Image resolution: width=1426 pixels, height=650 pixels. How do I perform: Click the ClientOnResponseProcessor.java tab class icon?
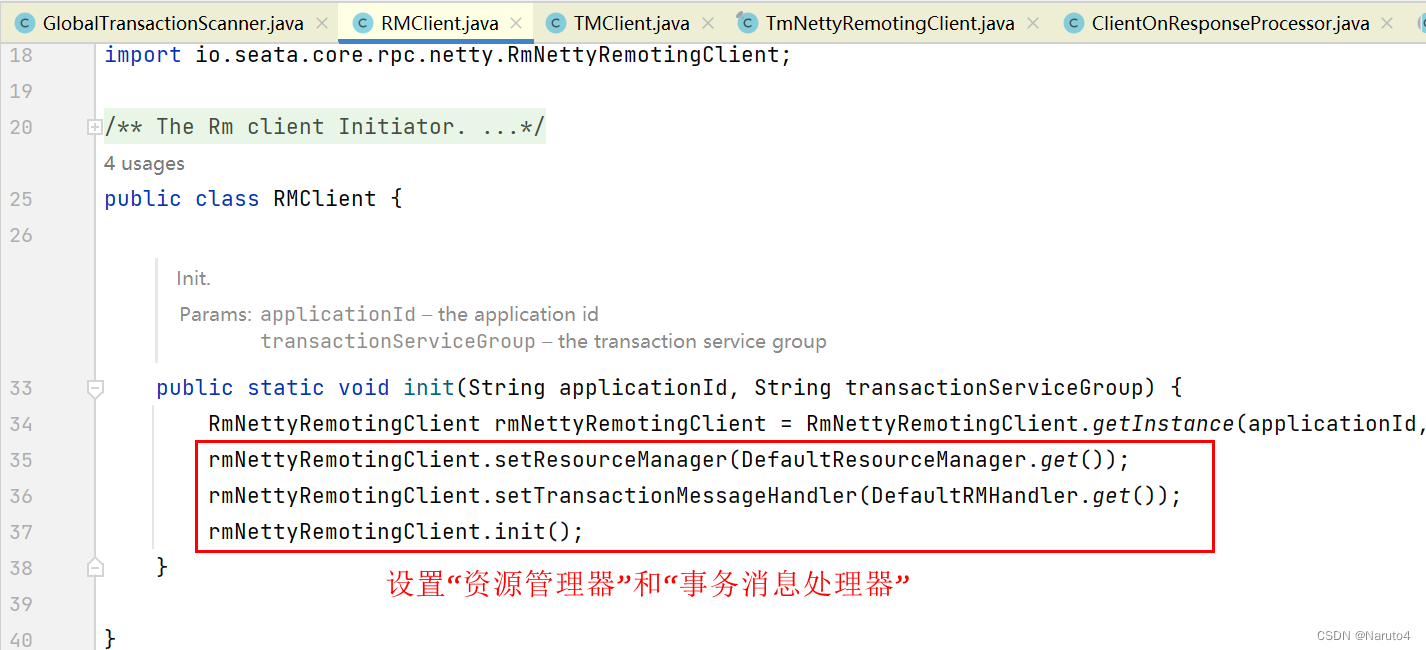pos(1074,23)
